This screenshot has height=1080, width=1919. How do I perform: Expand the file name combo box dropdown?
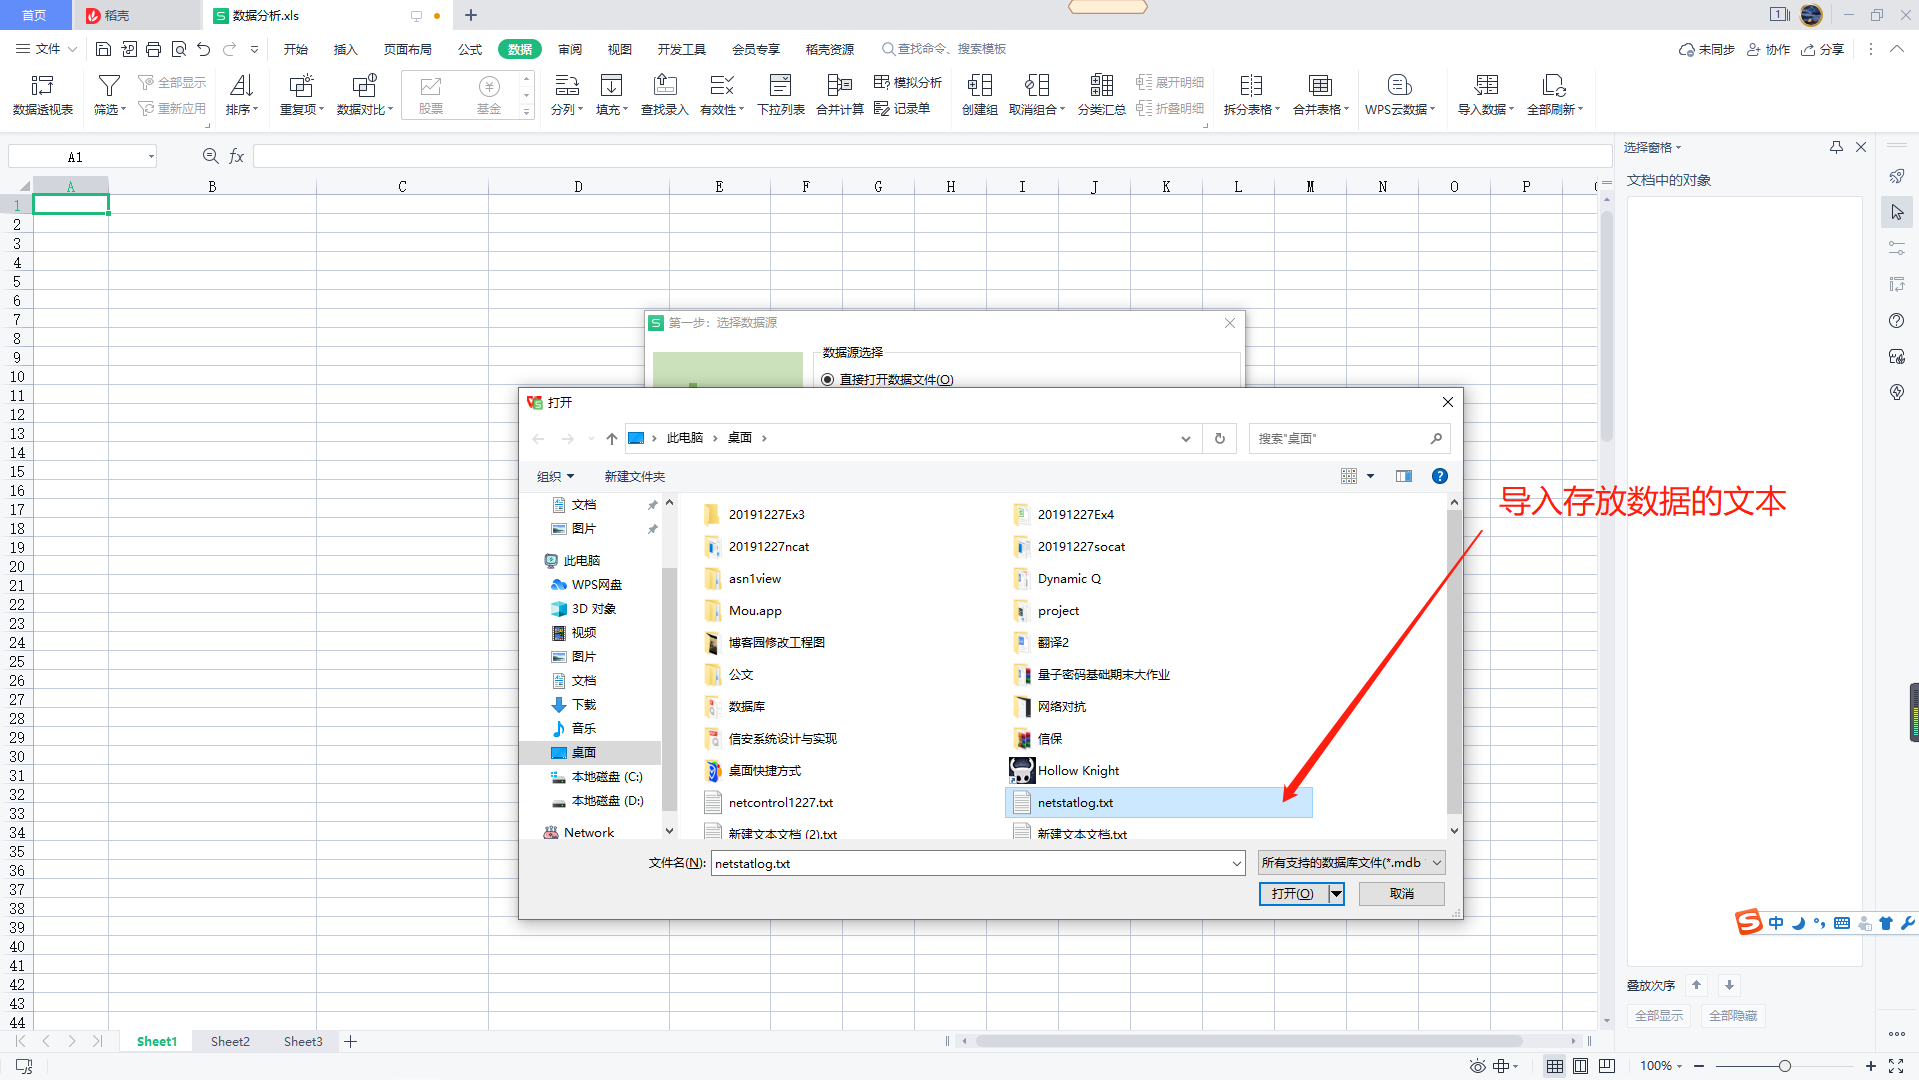1236,863
